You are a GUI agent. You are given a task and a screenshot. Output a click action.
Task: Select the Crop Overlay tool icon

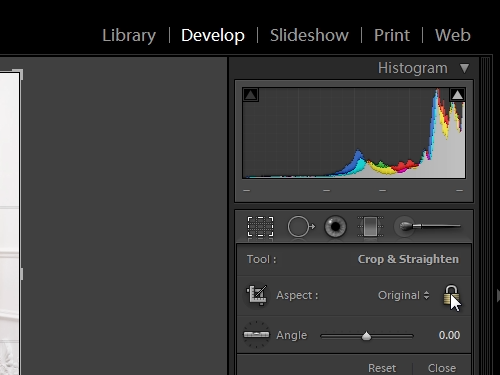[260, 227]
